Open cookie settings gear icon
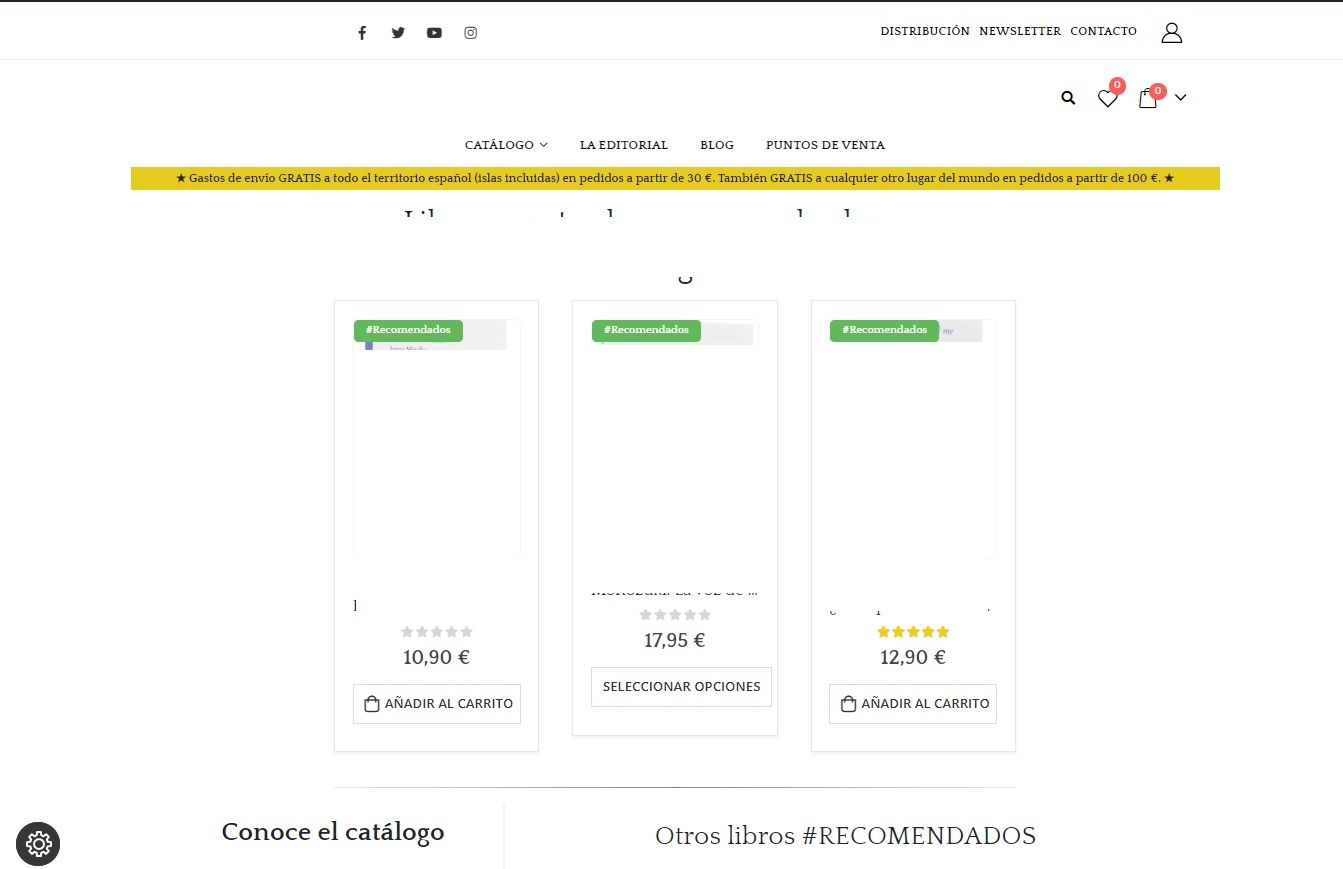Viewport: 1343px width, 869px height. tap(39, 844)
